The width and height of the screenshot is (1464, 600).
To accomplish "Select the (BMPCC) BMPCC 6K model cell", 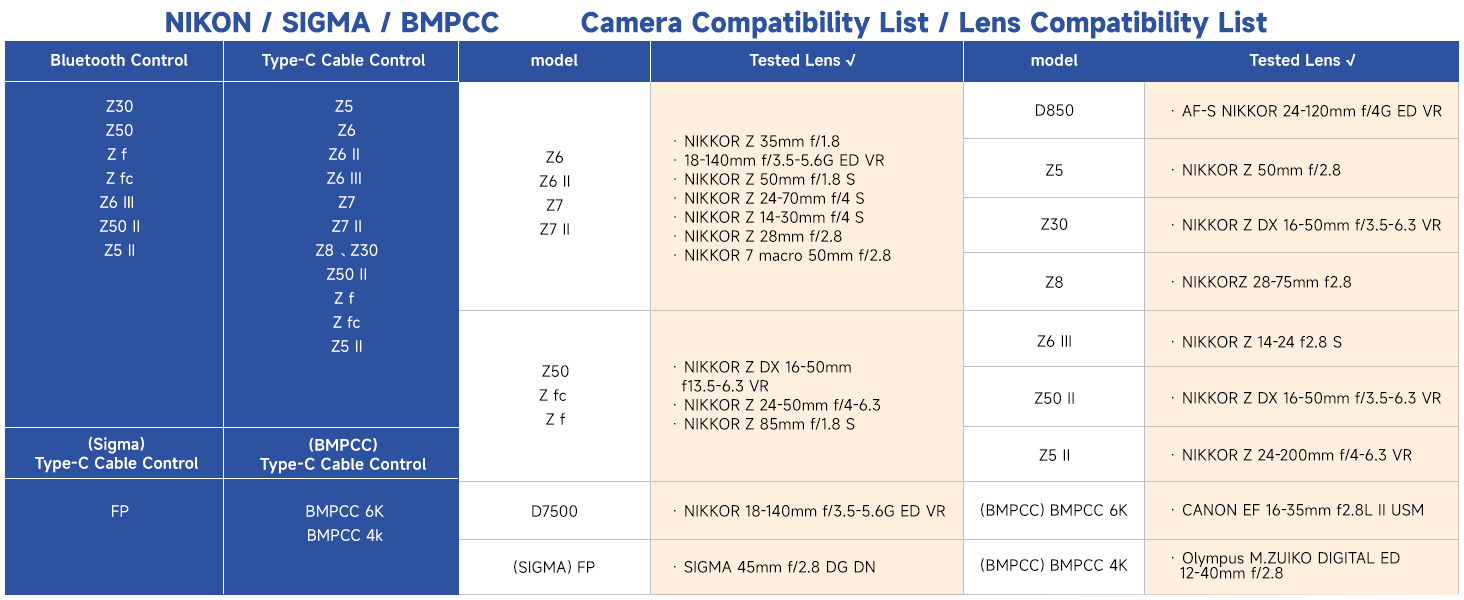I will (x=1054, y=510).
